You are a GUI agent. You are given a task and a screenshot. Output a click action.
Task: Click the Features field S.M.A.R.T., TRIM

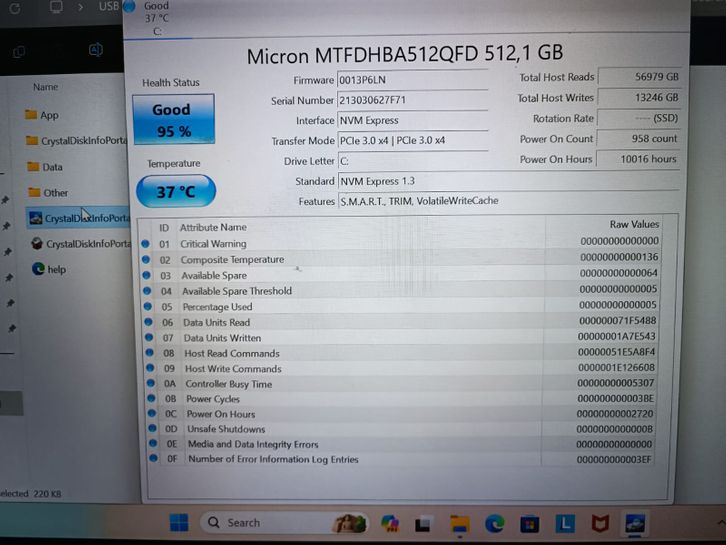point(508,201)
